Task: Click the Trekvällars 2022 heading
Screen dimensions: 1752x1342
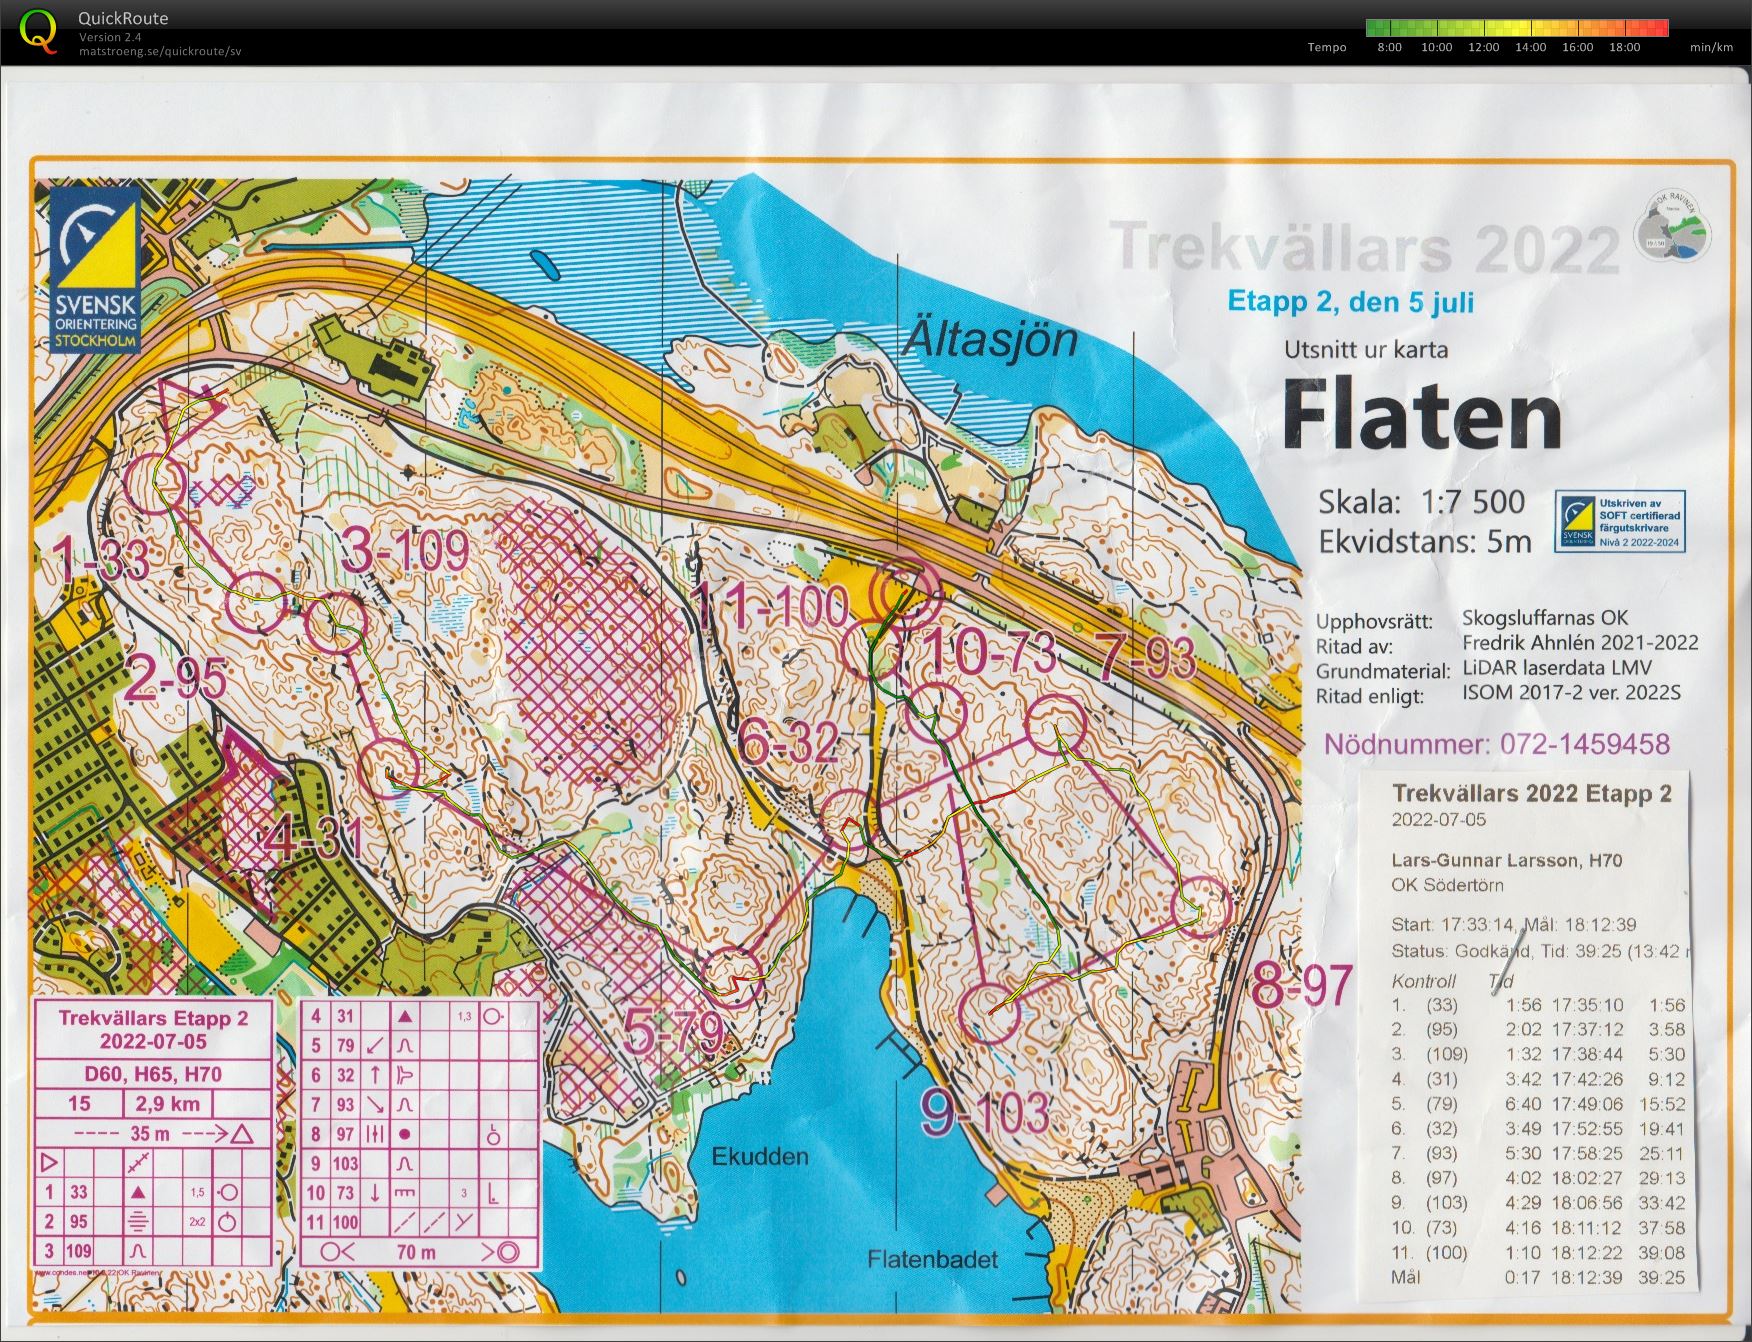Action: (1365, 249)
